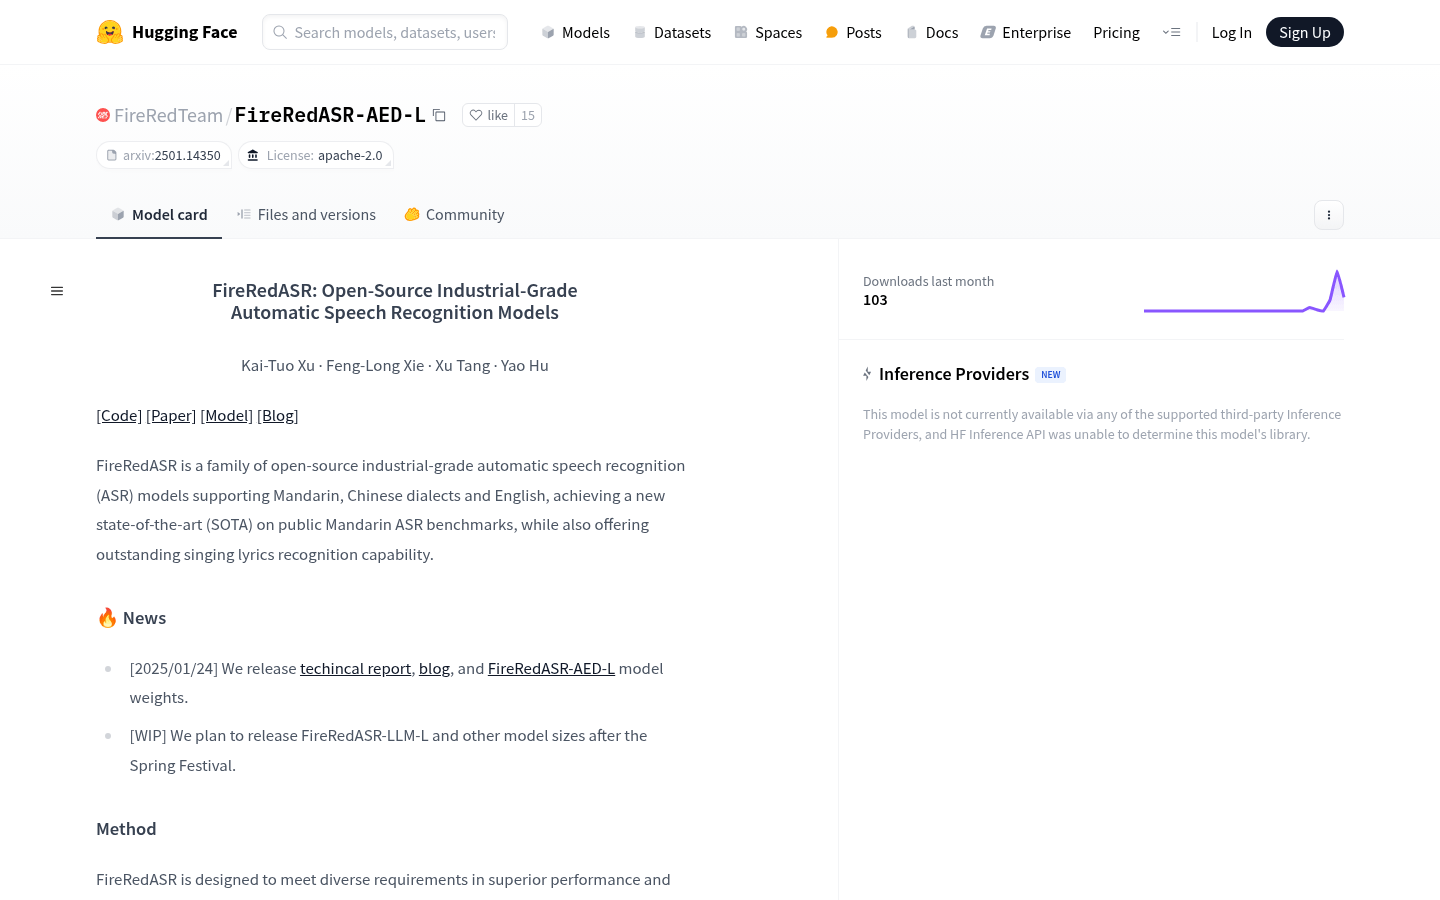Click the Sign Up button
The image size is (1440, 900).
[1305, 32]
